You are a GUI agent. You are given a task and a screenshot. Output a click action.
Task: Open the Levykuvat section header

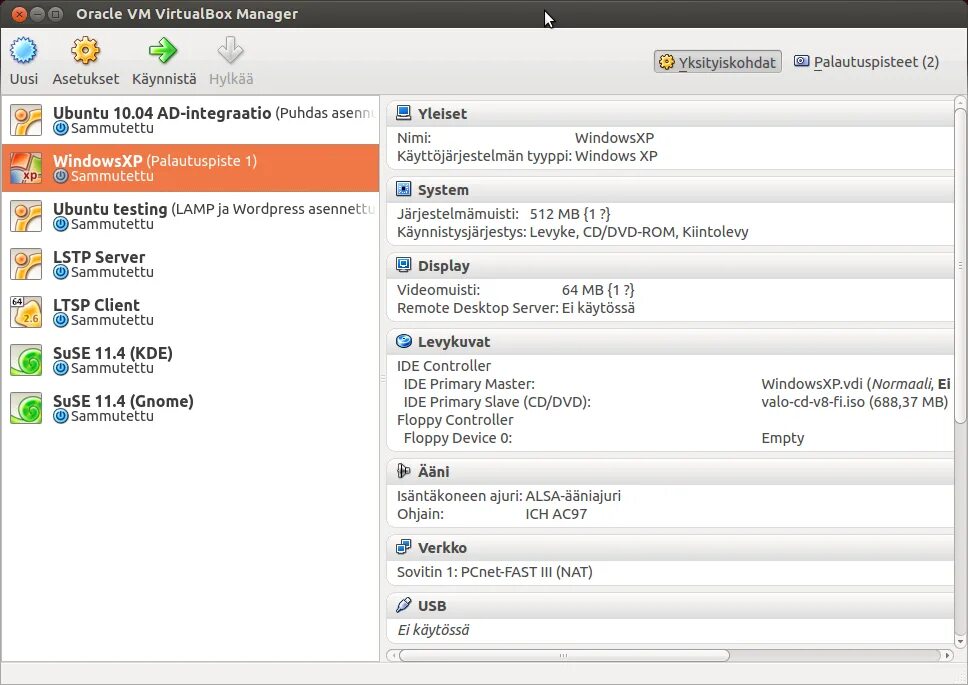tap(670, 341)
